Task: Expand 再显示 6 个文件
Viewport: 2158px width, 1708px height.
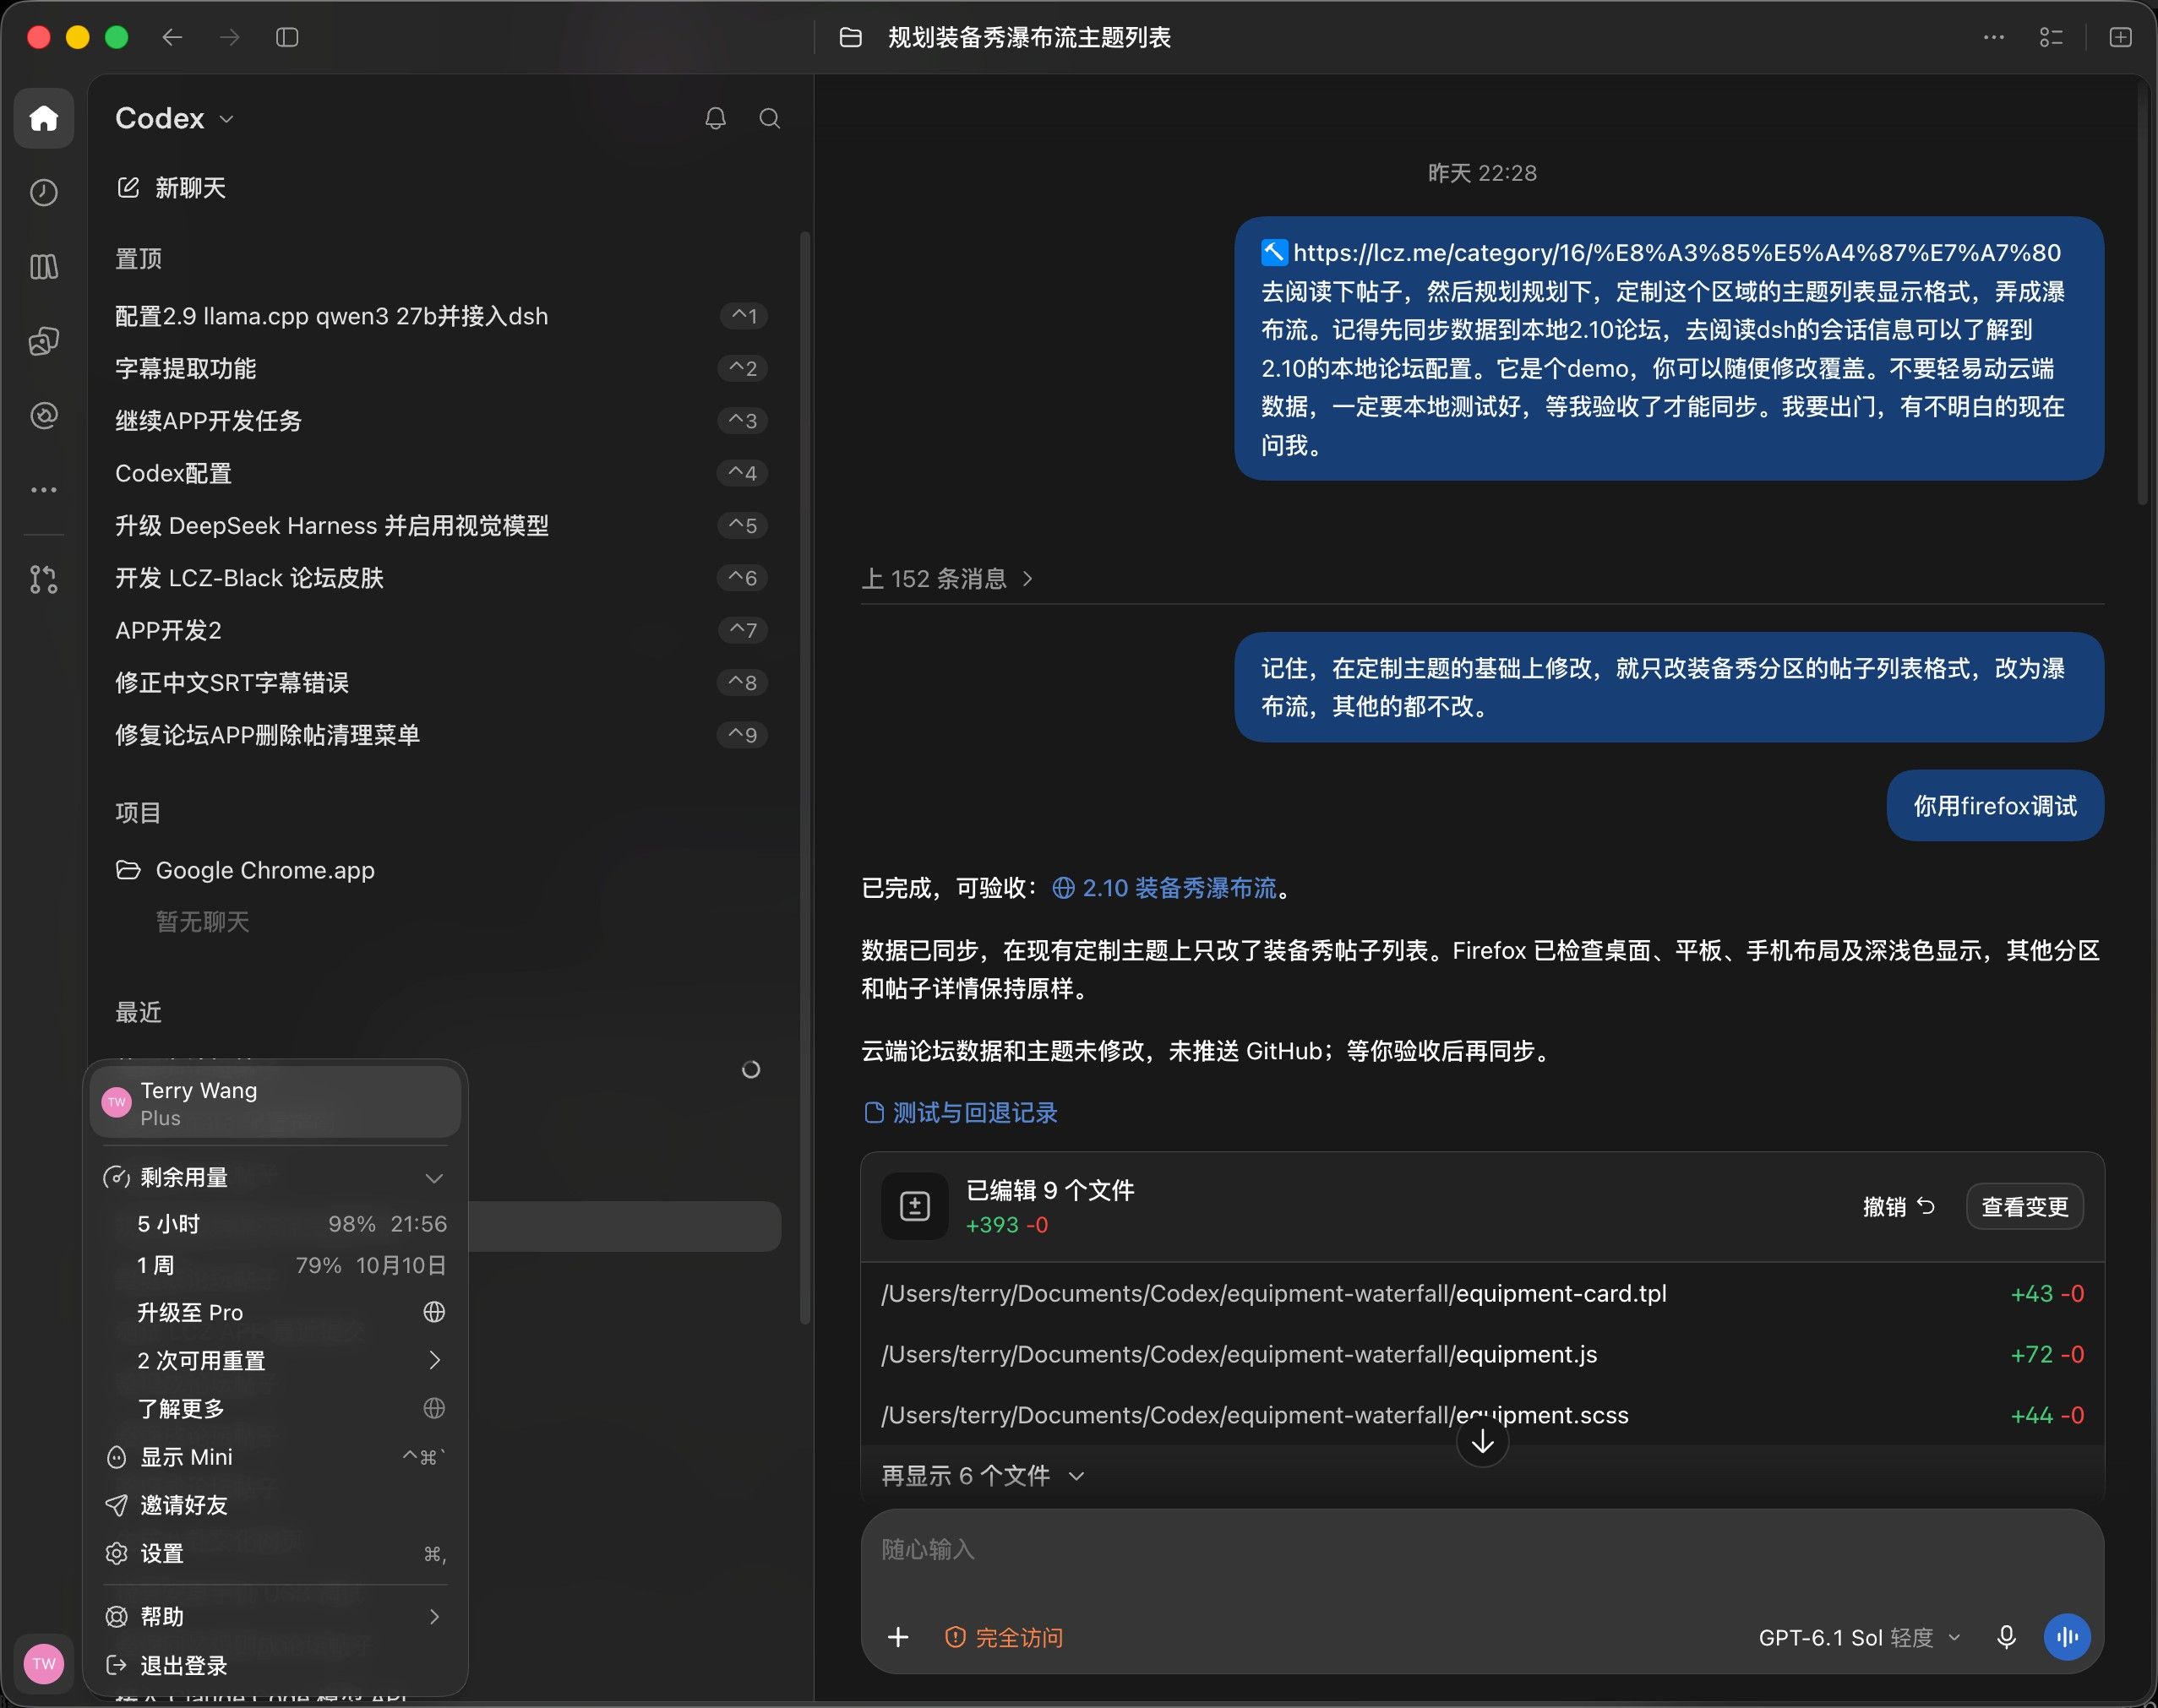Action: (x=982, y=1476)
